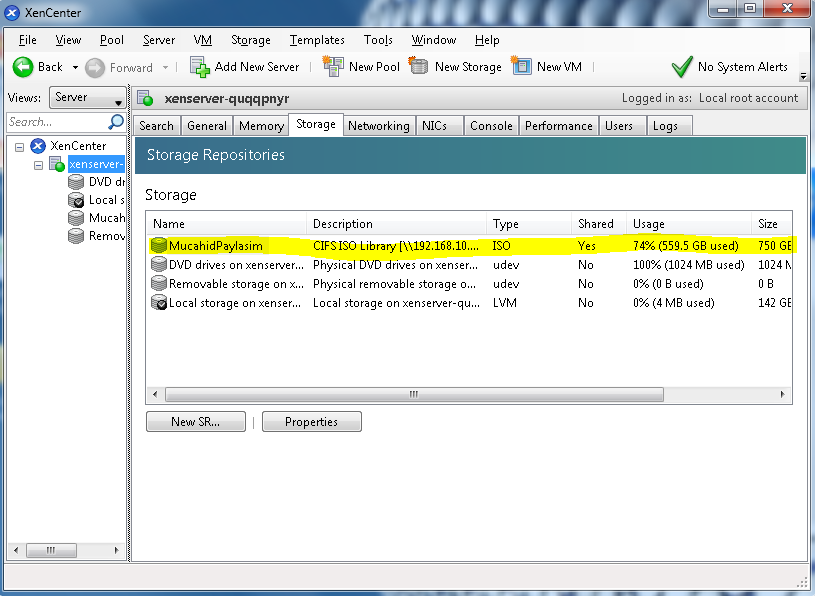The height and width of the screenshot is (596, 815).
Task: Open the Server menu
Action: (x=159, y=40)
